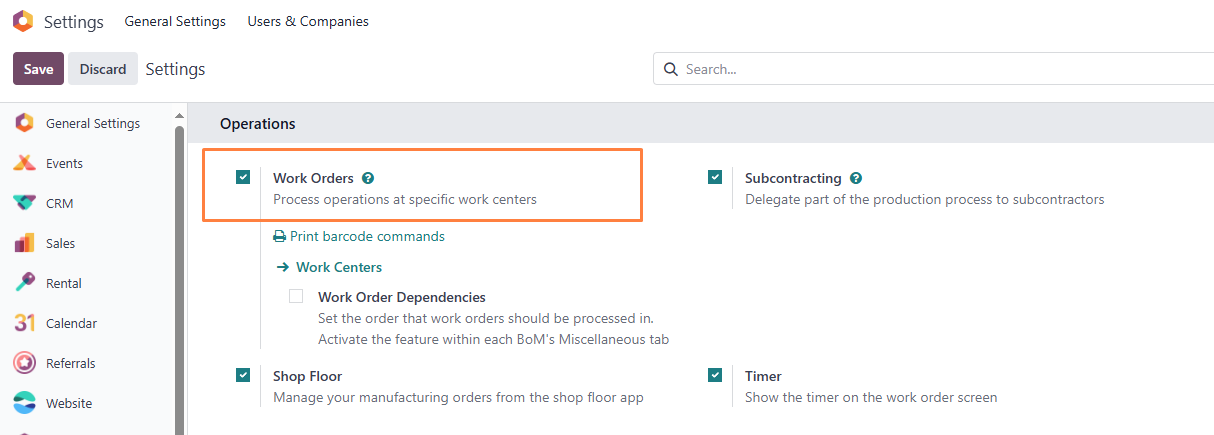1214x435 pixels.
Task: Click the Work Orders help icon
Action: click(x=368, y=178)
